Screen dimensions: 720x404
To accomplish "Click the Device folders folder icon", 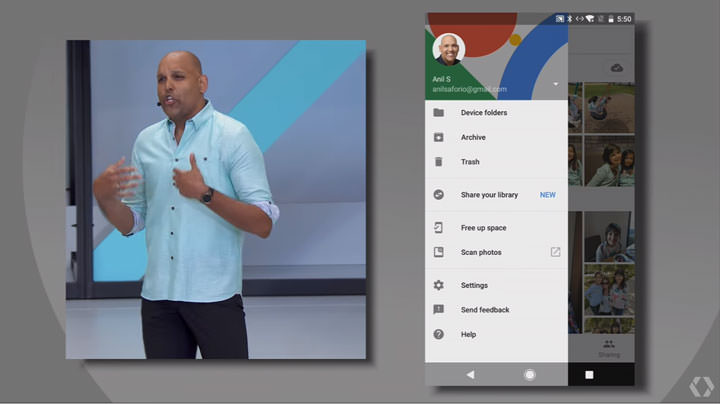I will click(439, 112).
